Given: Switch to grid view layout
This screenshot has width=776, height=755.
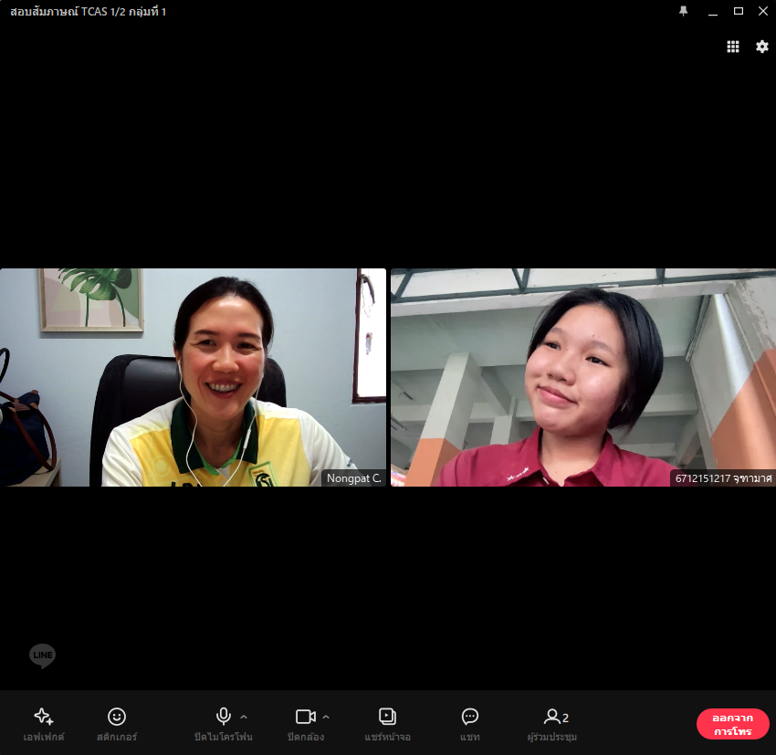Looking at the screenshot, I should tap(733, 47).
